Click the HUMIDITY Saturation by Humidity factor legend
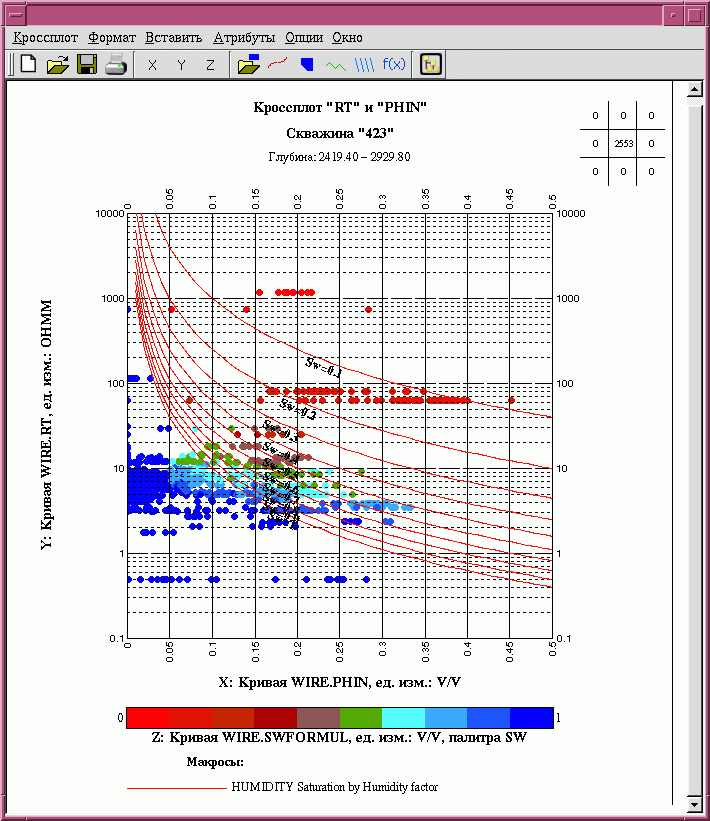The height and width of the screenshot is (821, 710). click(x=335, y=787)
